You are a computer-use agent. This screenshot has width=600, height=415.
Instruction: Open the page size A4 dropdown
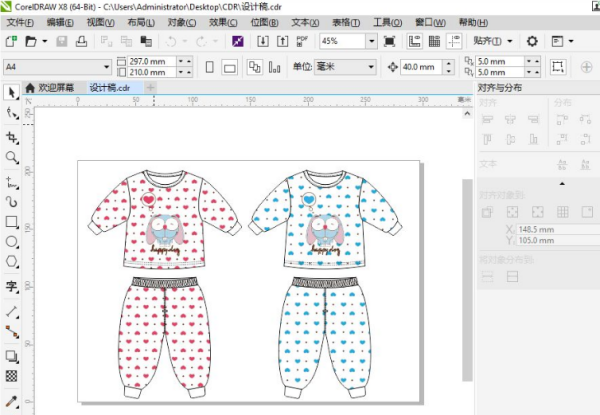point(106,67)
